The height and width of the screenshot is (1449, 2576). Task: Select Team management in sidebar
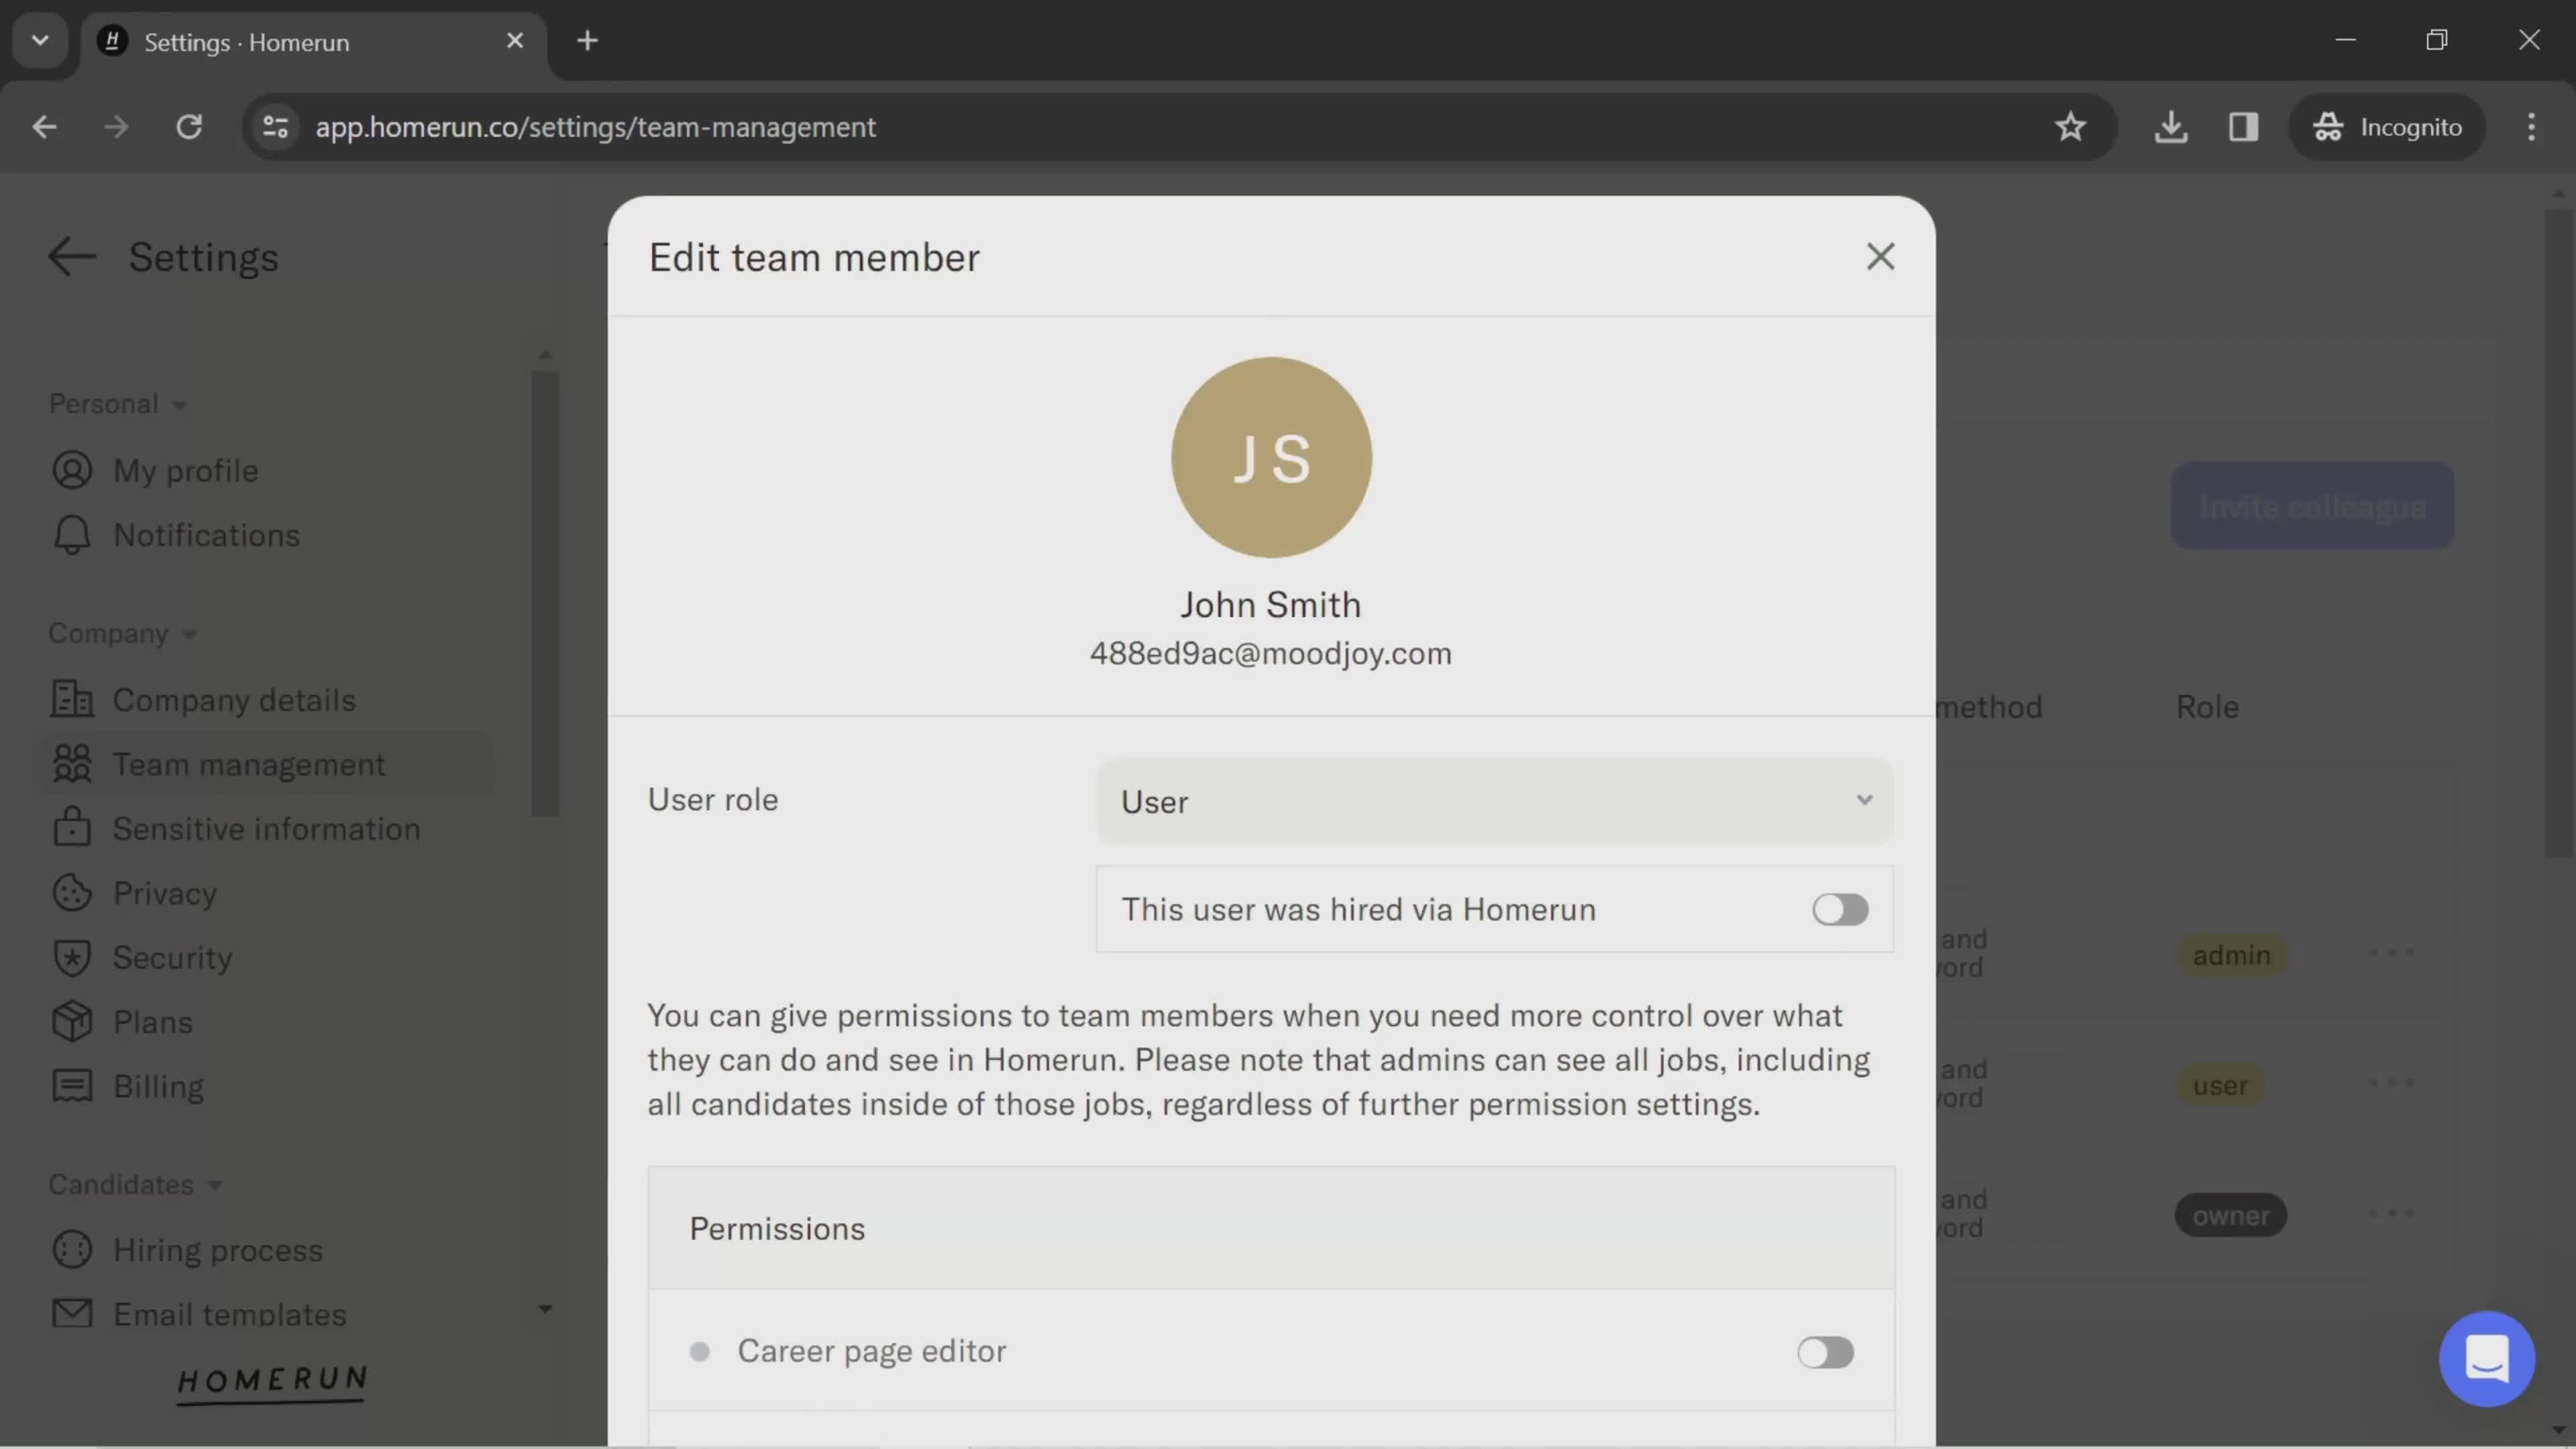click(249, 764)
